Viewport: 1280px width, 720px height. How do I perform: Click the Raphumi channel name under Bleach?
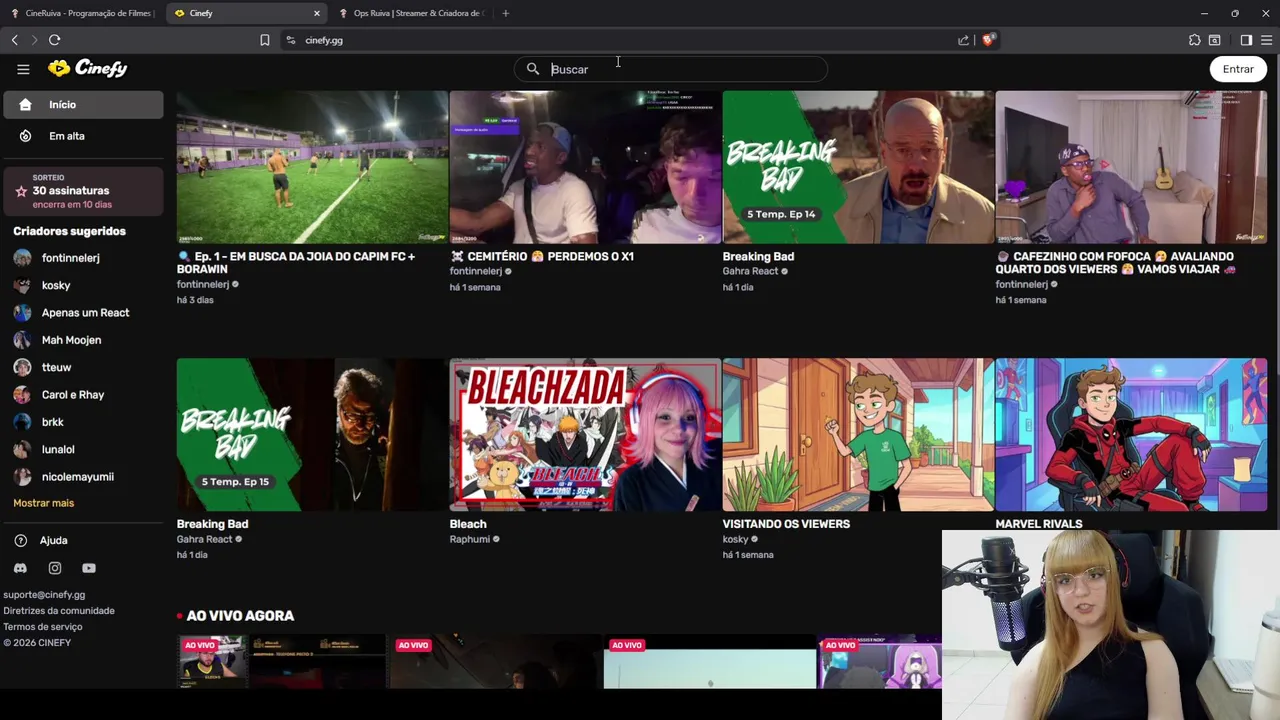pyautogui.click(x=470, y=539)
